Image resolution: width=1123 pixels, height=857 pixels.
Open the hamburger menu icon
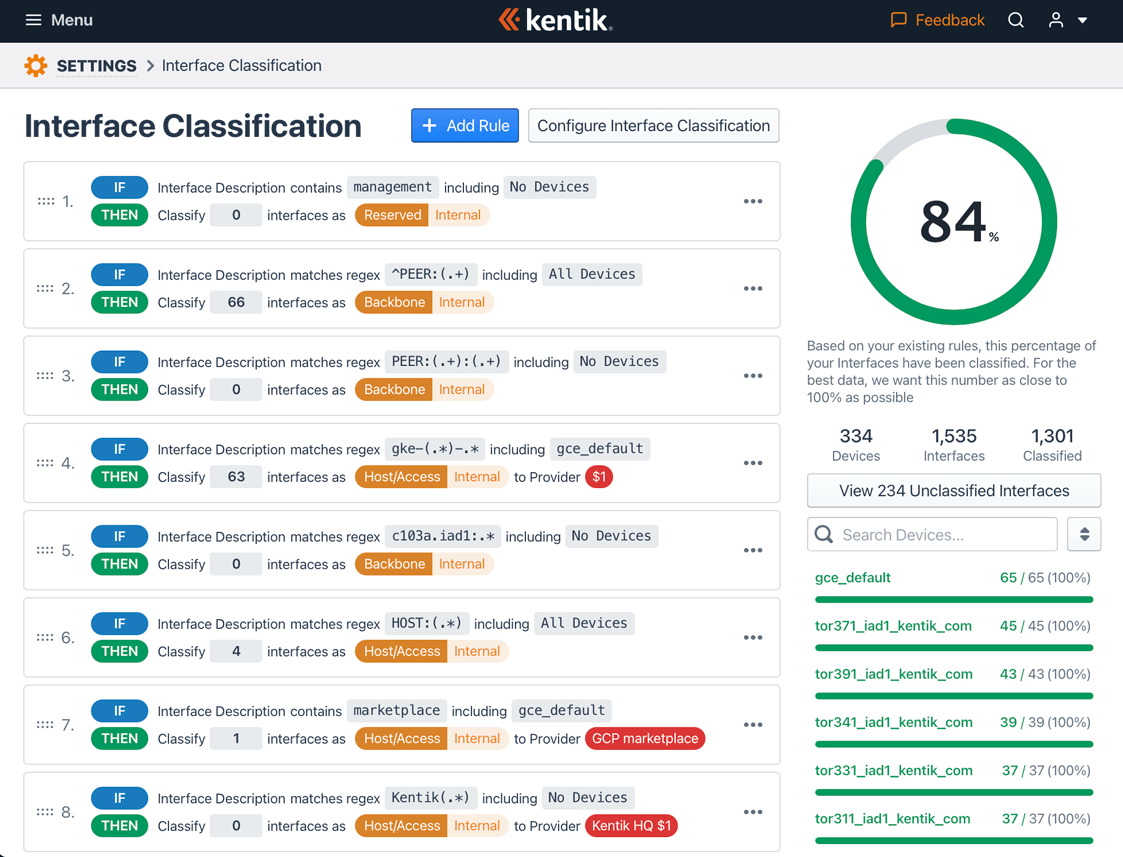33,20
